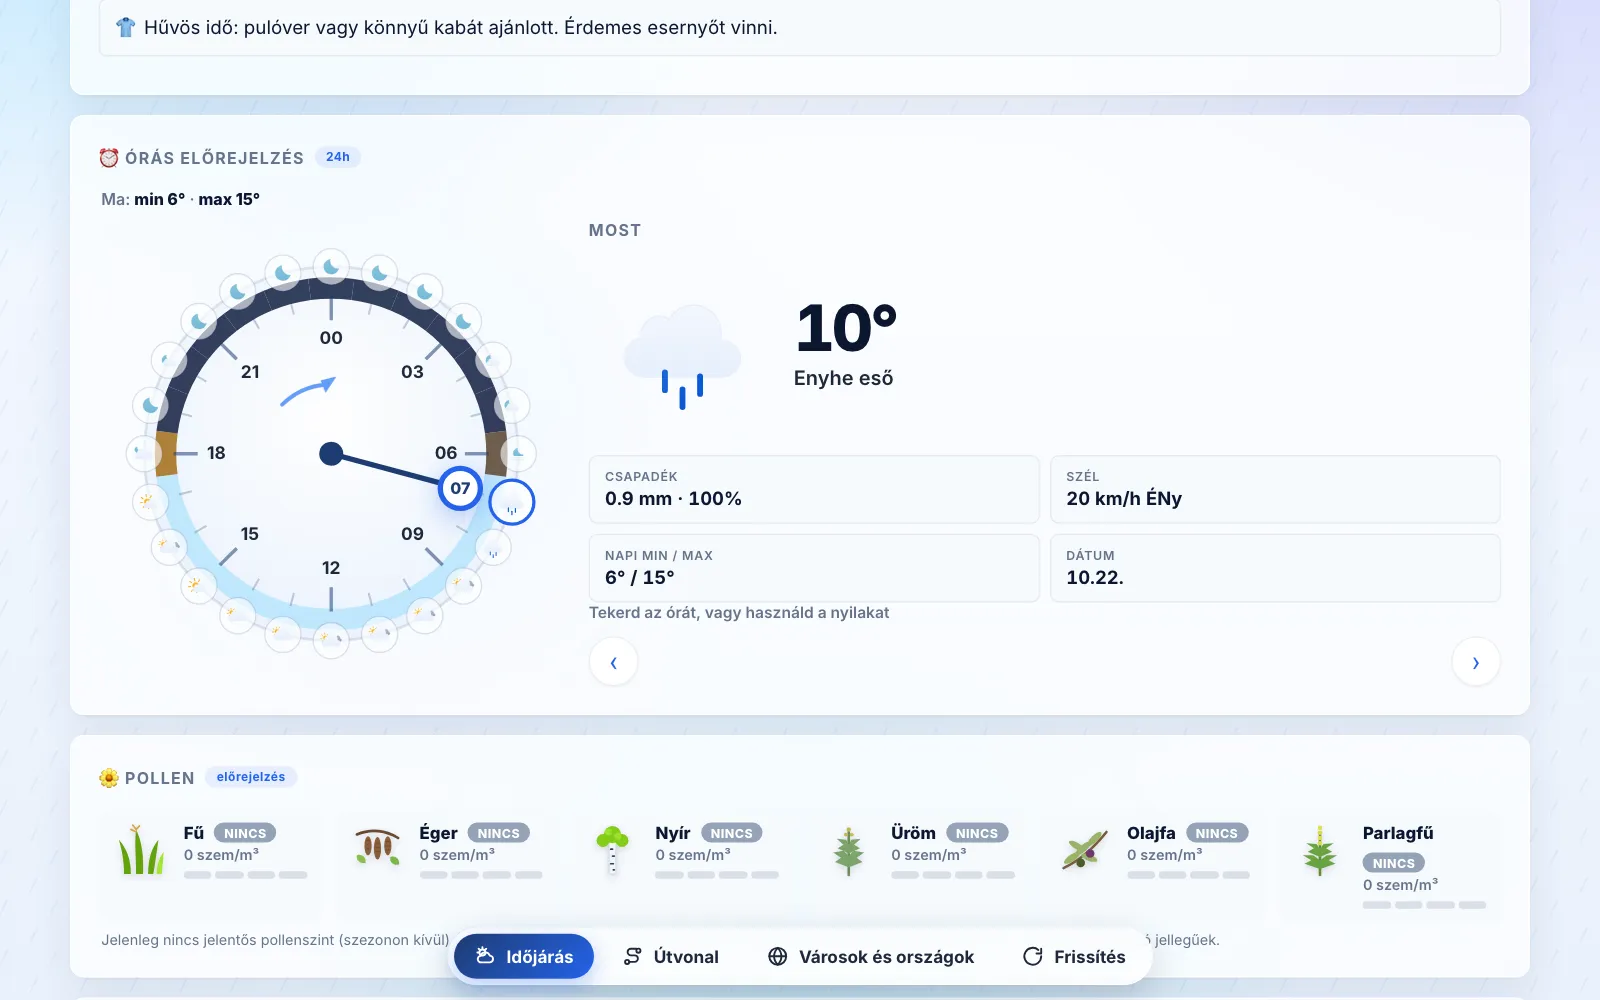The width and height of the screenshot is (1600, 1000).
Task: Select the Éger alder pollen icon
Action: tap(377, 847)
